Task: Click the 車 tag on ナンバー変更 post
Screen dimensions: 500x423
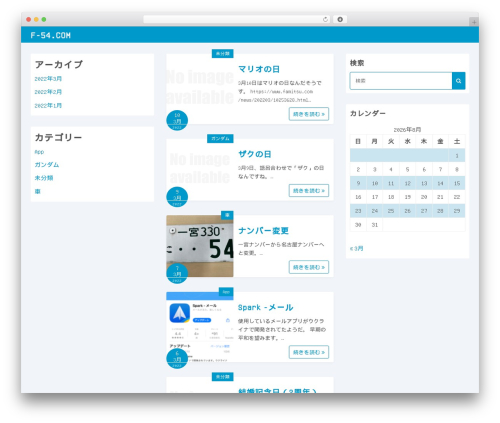Action: click(227, 215)
